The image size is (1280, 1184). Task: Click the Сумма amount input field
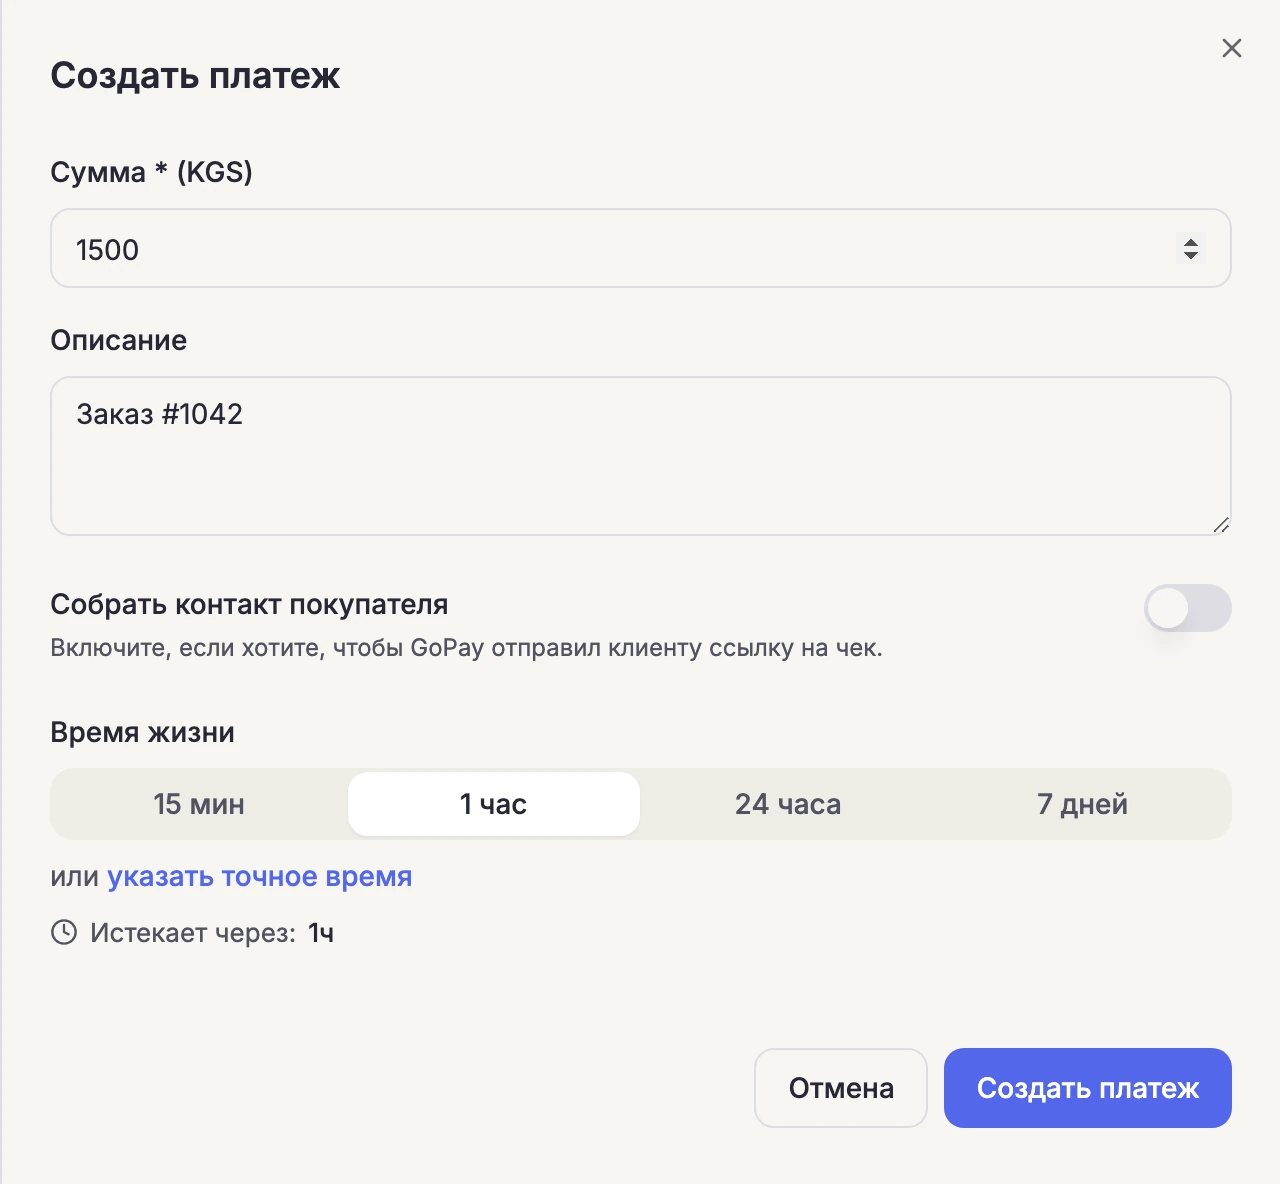(x=640, y=248)
